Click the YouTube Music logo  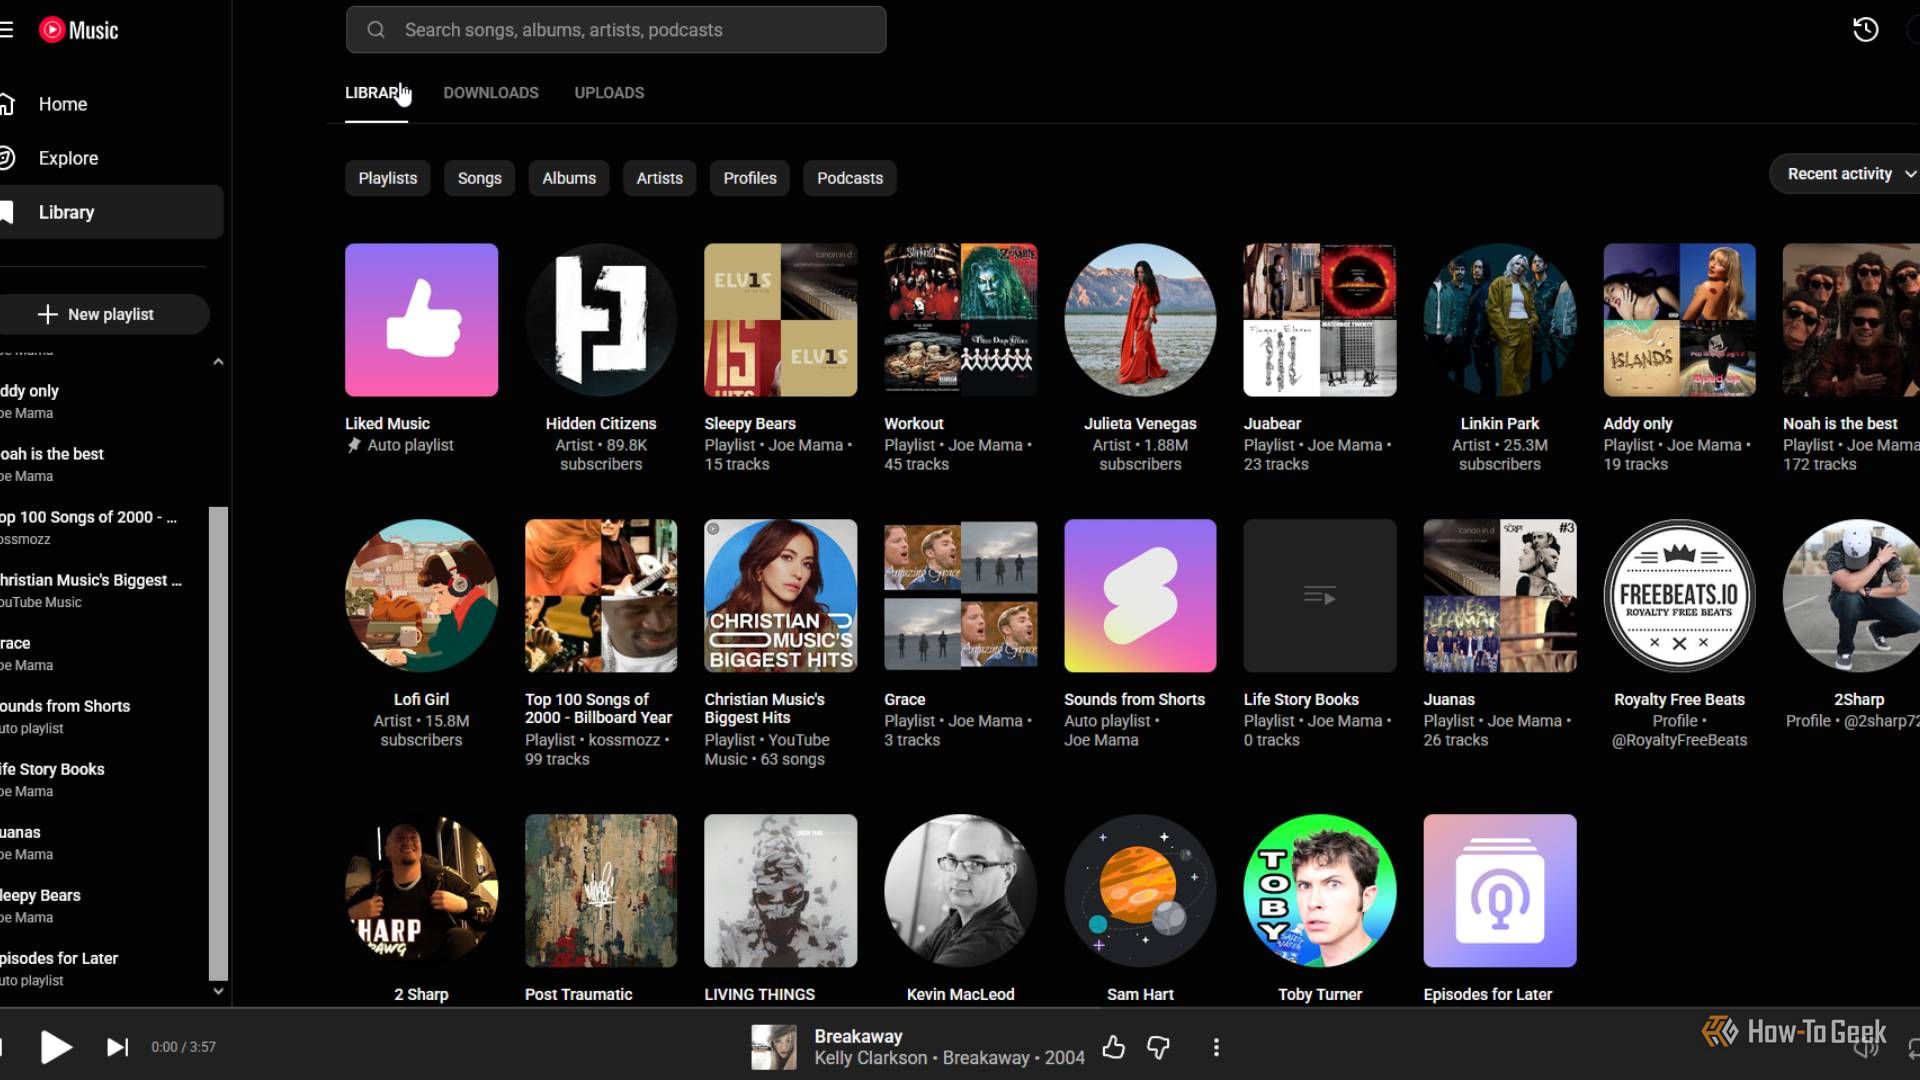pyautogui.click(x=79, y=30)
